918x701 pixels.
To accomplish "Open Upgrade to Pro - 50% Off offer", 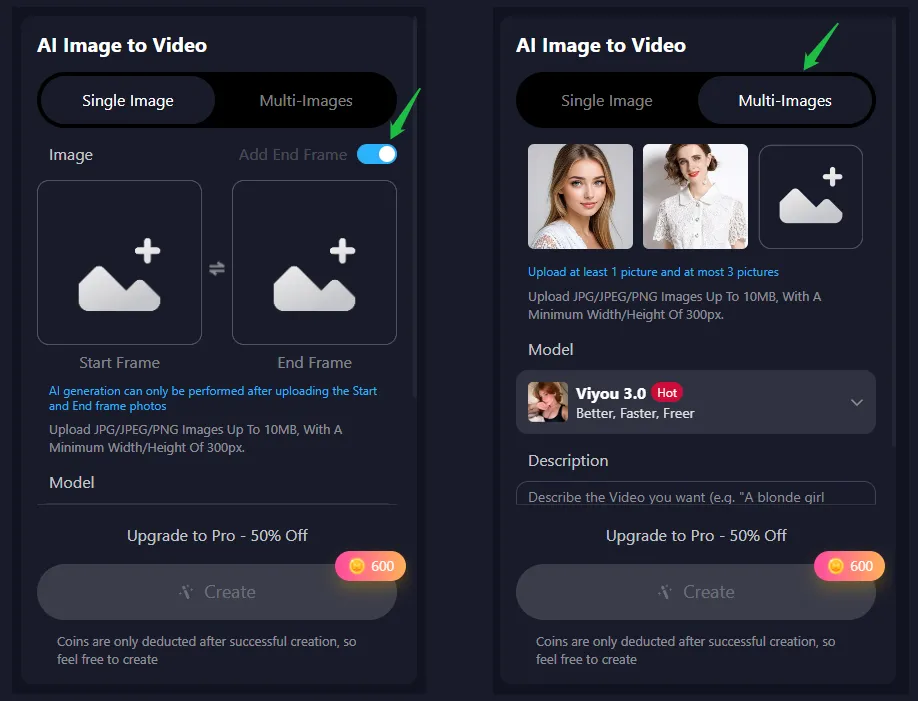I will point(217,535).
